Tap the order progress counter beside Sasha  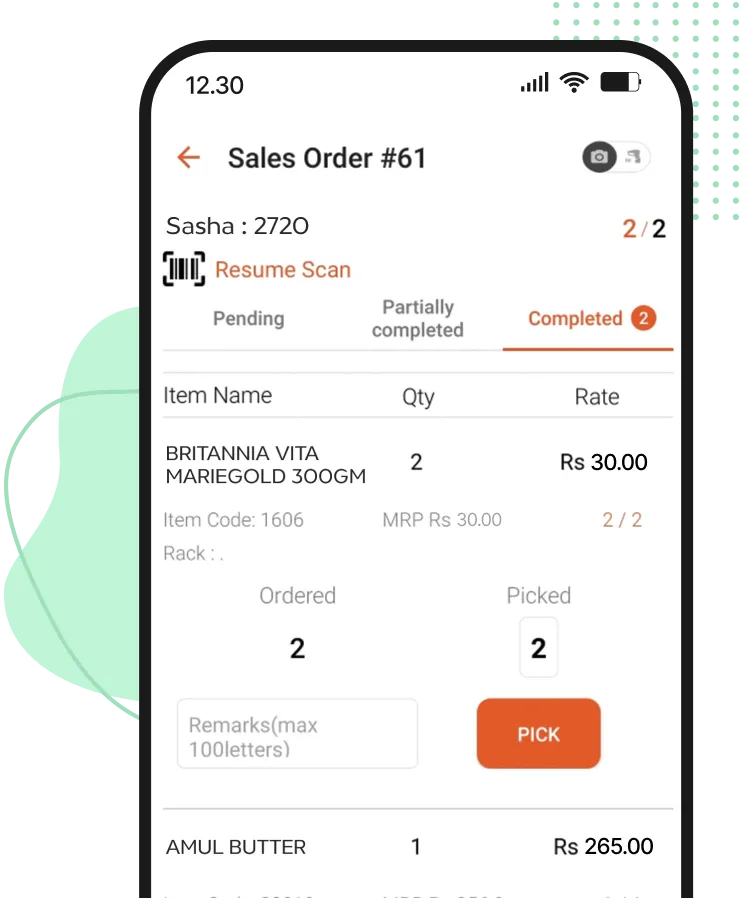pos(644,229)
